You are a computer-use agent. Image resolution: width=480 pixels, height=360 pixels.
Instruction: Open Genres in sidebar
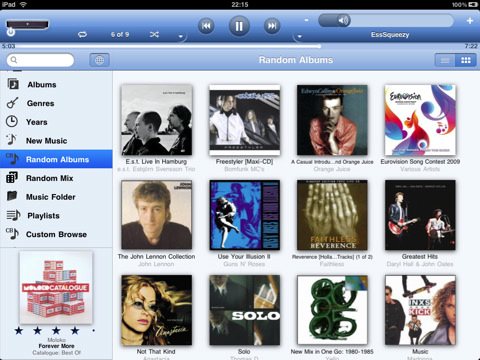pos(56,103)
